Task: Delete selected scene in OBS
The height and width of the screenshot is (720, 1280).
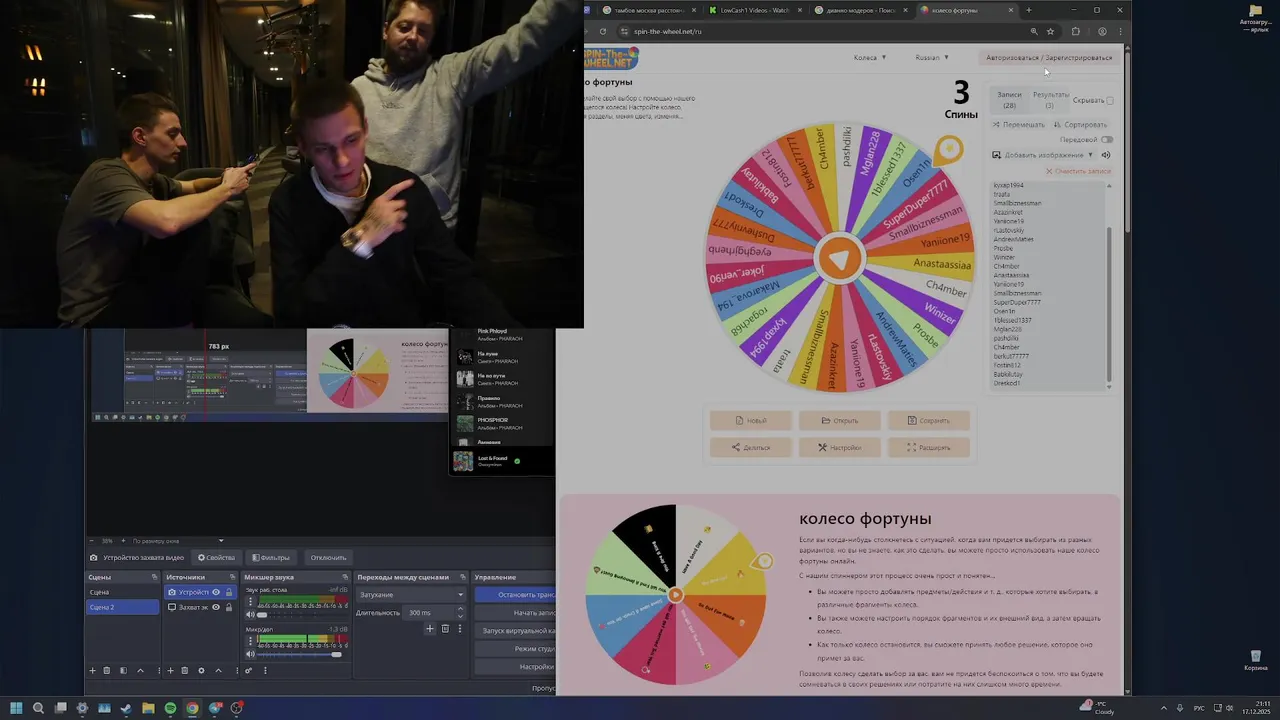Action: tap(107, 671)
